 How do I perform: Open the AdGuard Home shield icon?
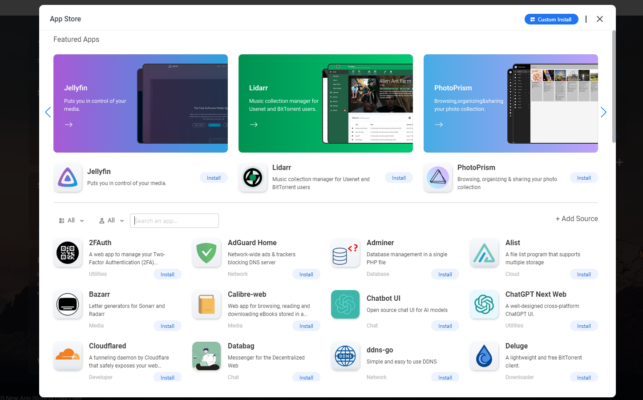[x=206, y=253]
